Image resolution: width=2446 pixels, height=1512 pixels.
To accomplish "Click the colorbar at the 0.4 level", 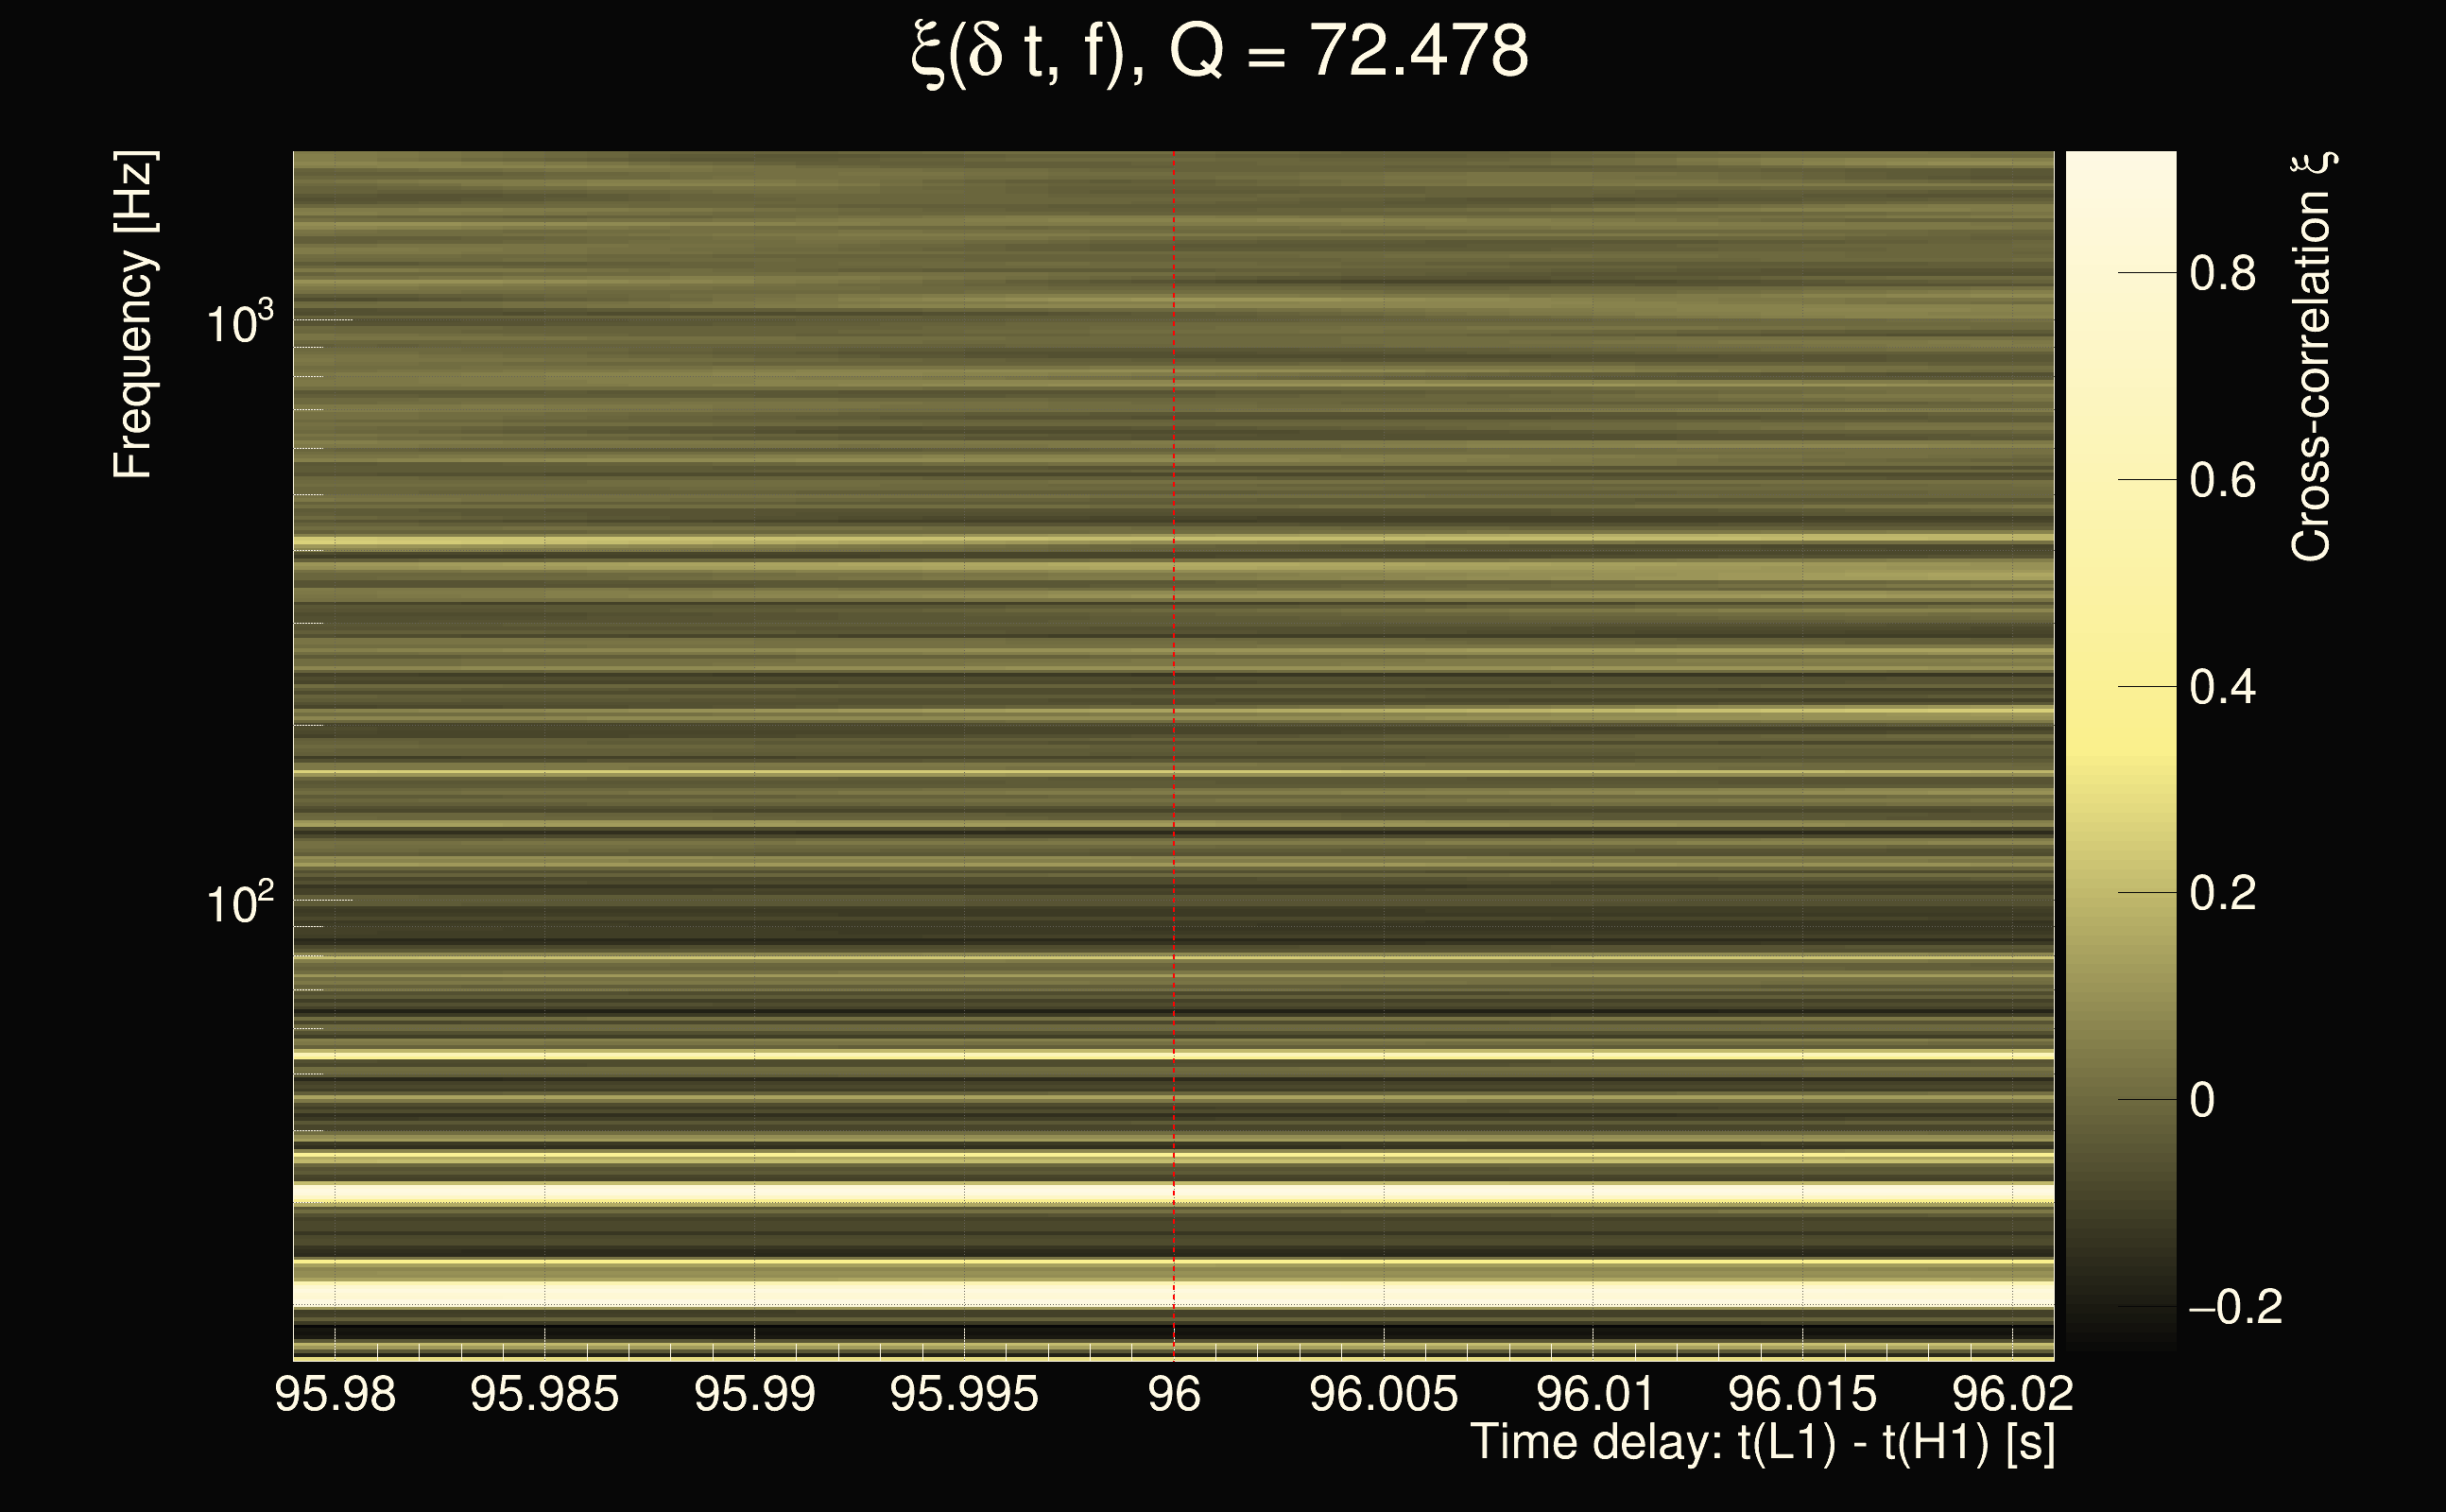I will 2120,687.
